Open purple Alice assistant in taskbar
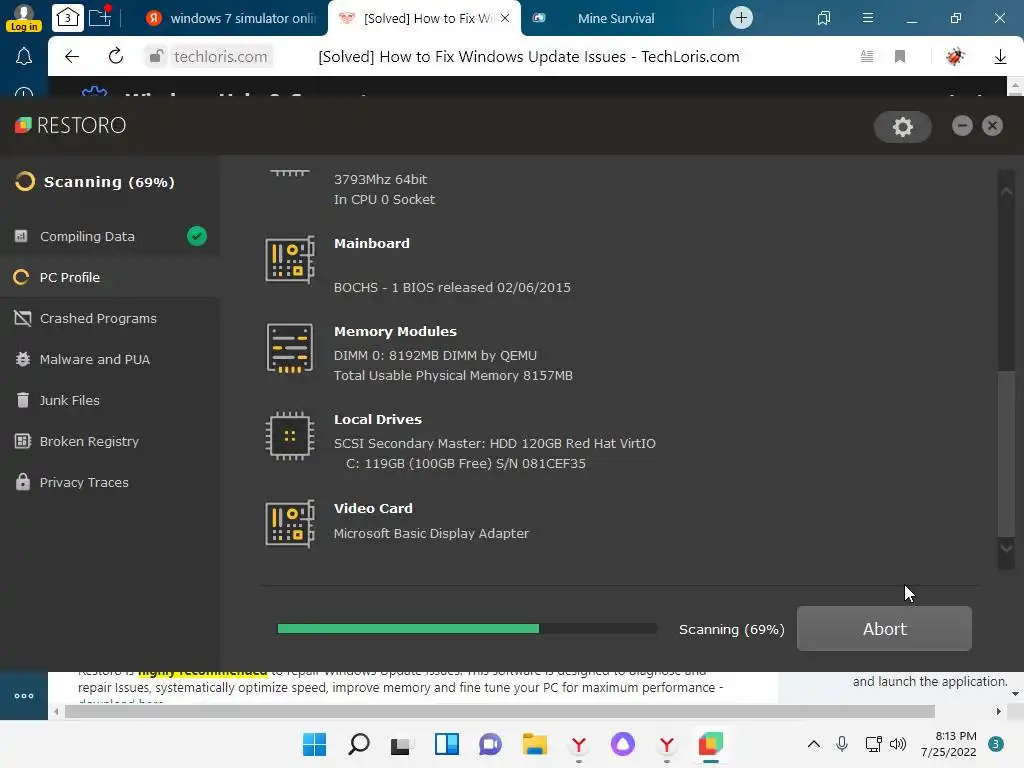The width and height of the screenshot is (1024, 768). pos(622,744)
